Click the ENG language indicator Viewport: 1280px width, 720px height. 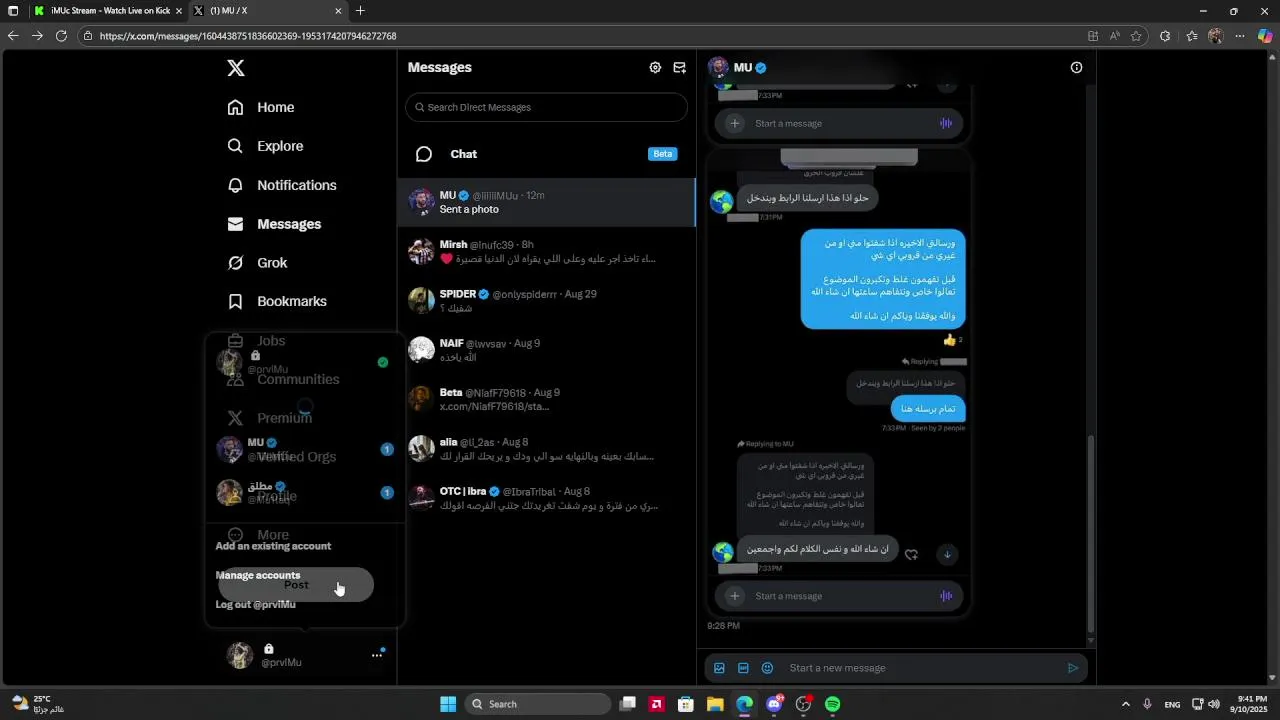pos(1172,704)
